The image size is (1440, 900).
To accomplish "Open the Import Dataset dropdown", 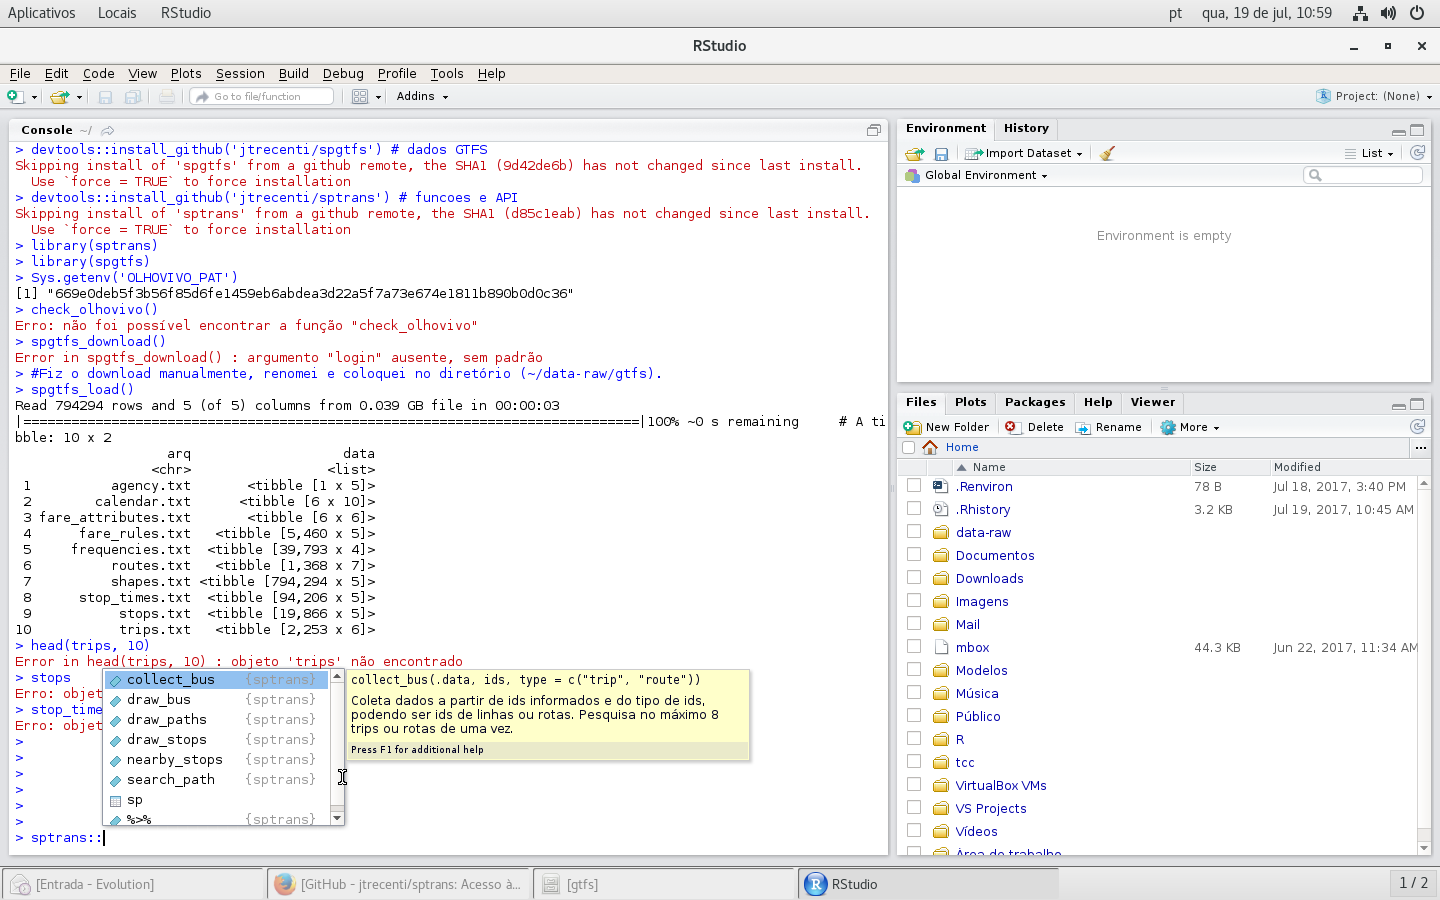I will point(1024,153).
